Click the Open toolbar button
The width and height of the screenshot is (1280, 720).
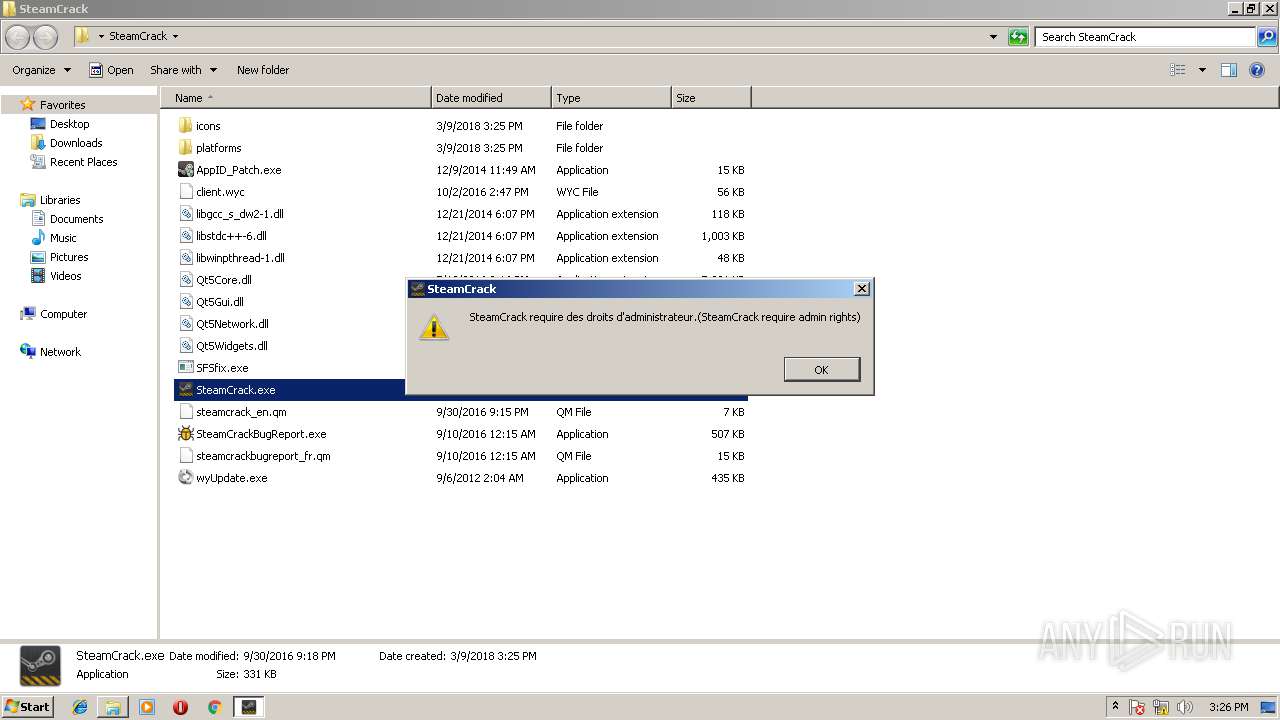111,70
